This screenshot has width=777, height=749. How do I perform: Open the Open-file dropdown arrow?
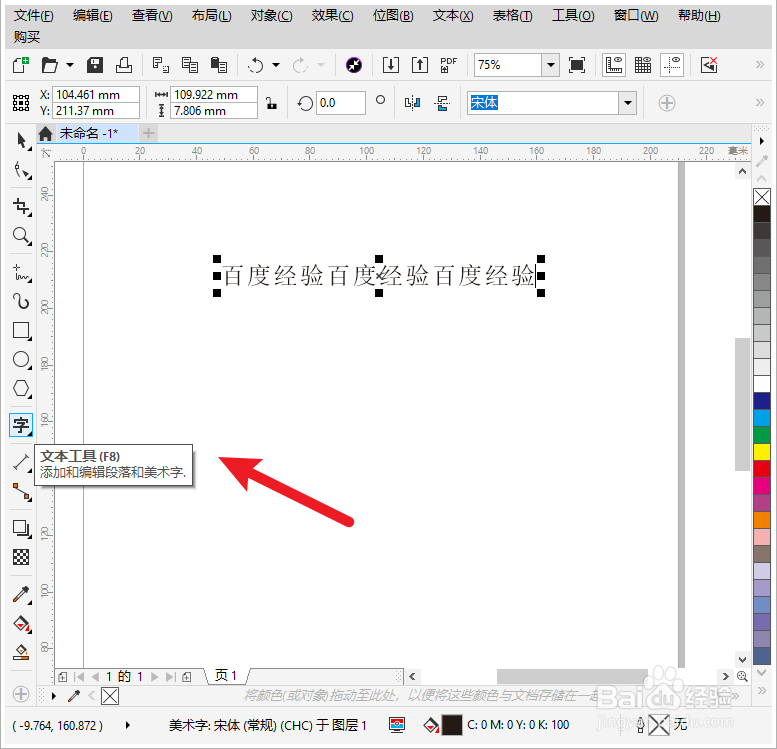tap(70, 65)
